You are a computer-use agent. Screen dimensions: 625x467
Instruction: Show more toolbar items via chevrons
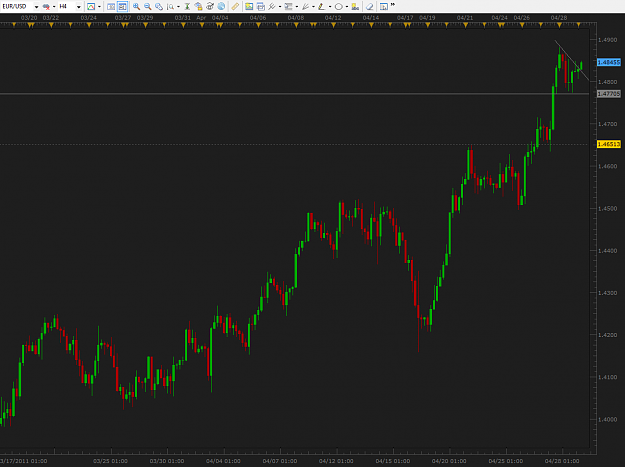click(x=393, y=5)
